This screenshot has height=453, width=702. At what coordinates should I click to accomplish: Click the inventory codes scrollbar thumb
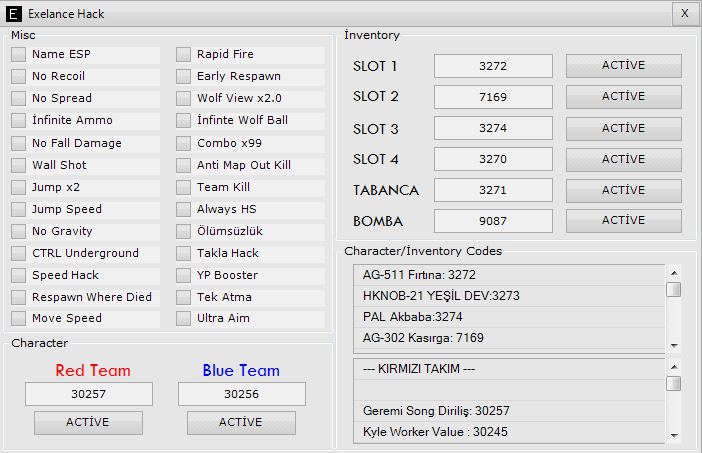coord(674,290)
